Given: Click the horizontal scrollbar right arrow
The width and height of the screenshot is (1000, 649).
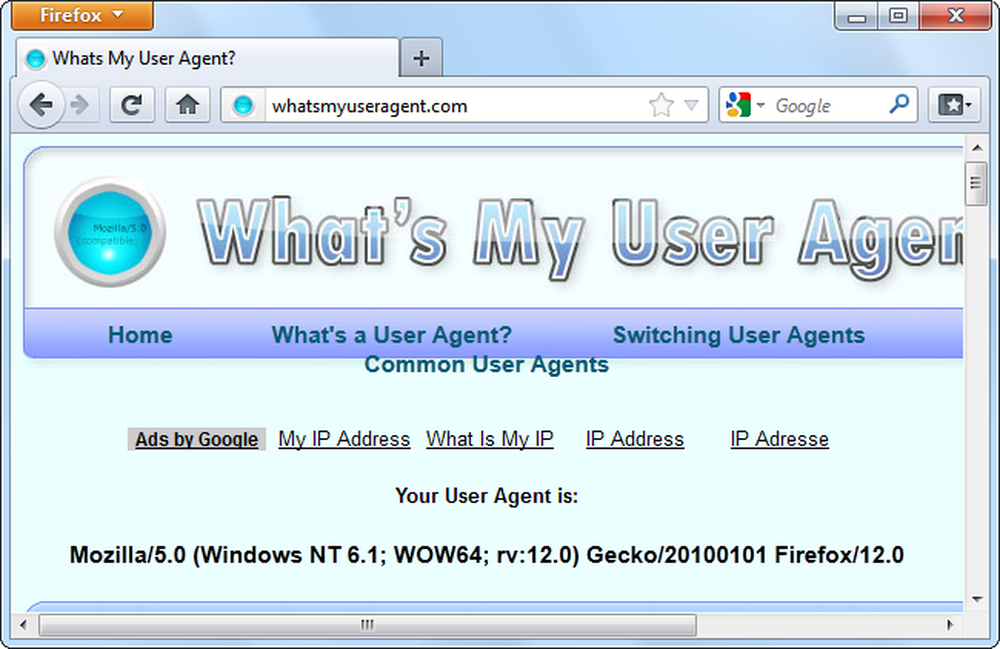Looking at the screenshot, I should click(x=949, y=625).
